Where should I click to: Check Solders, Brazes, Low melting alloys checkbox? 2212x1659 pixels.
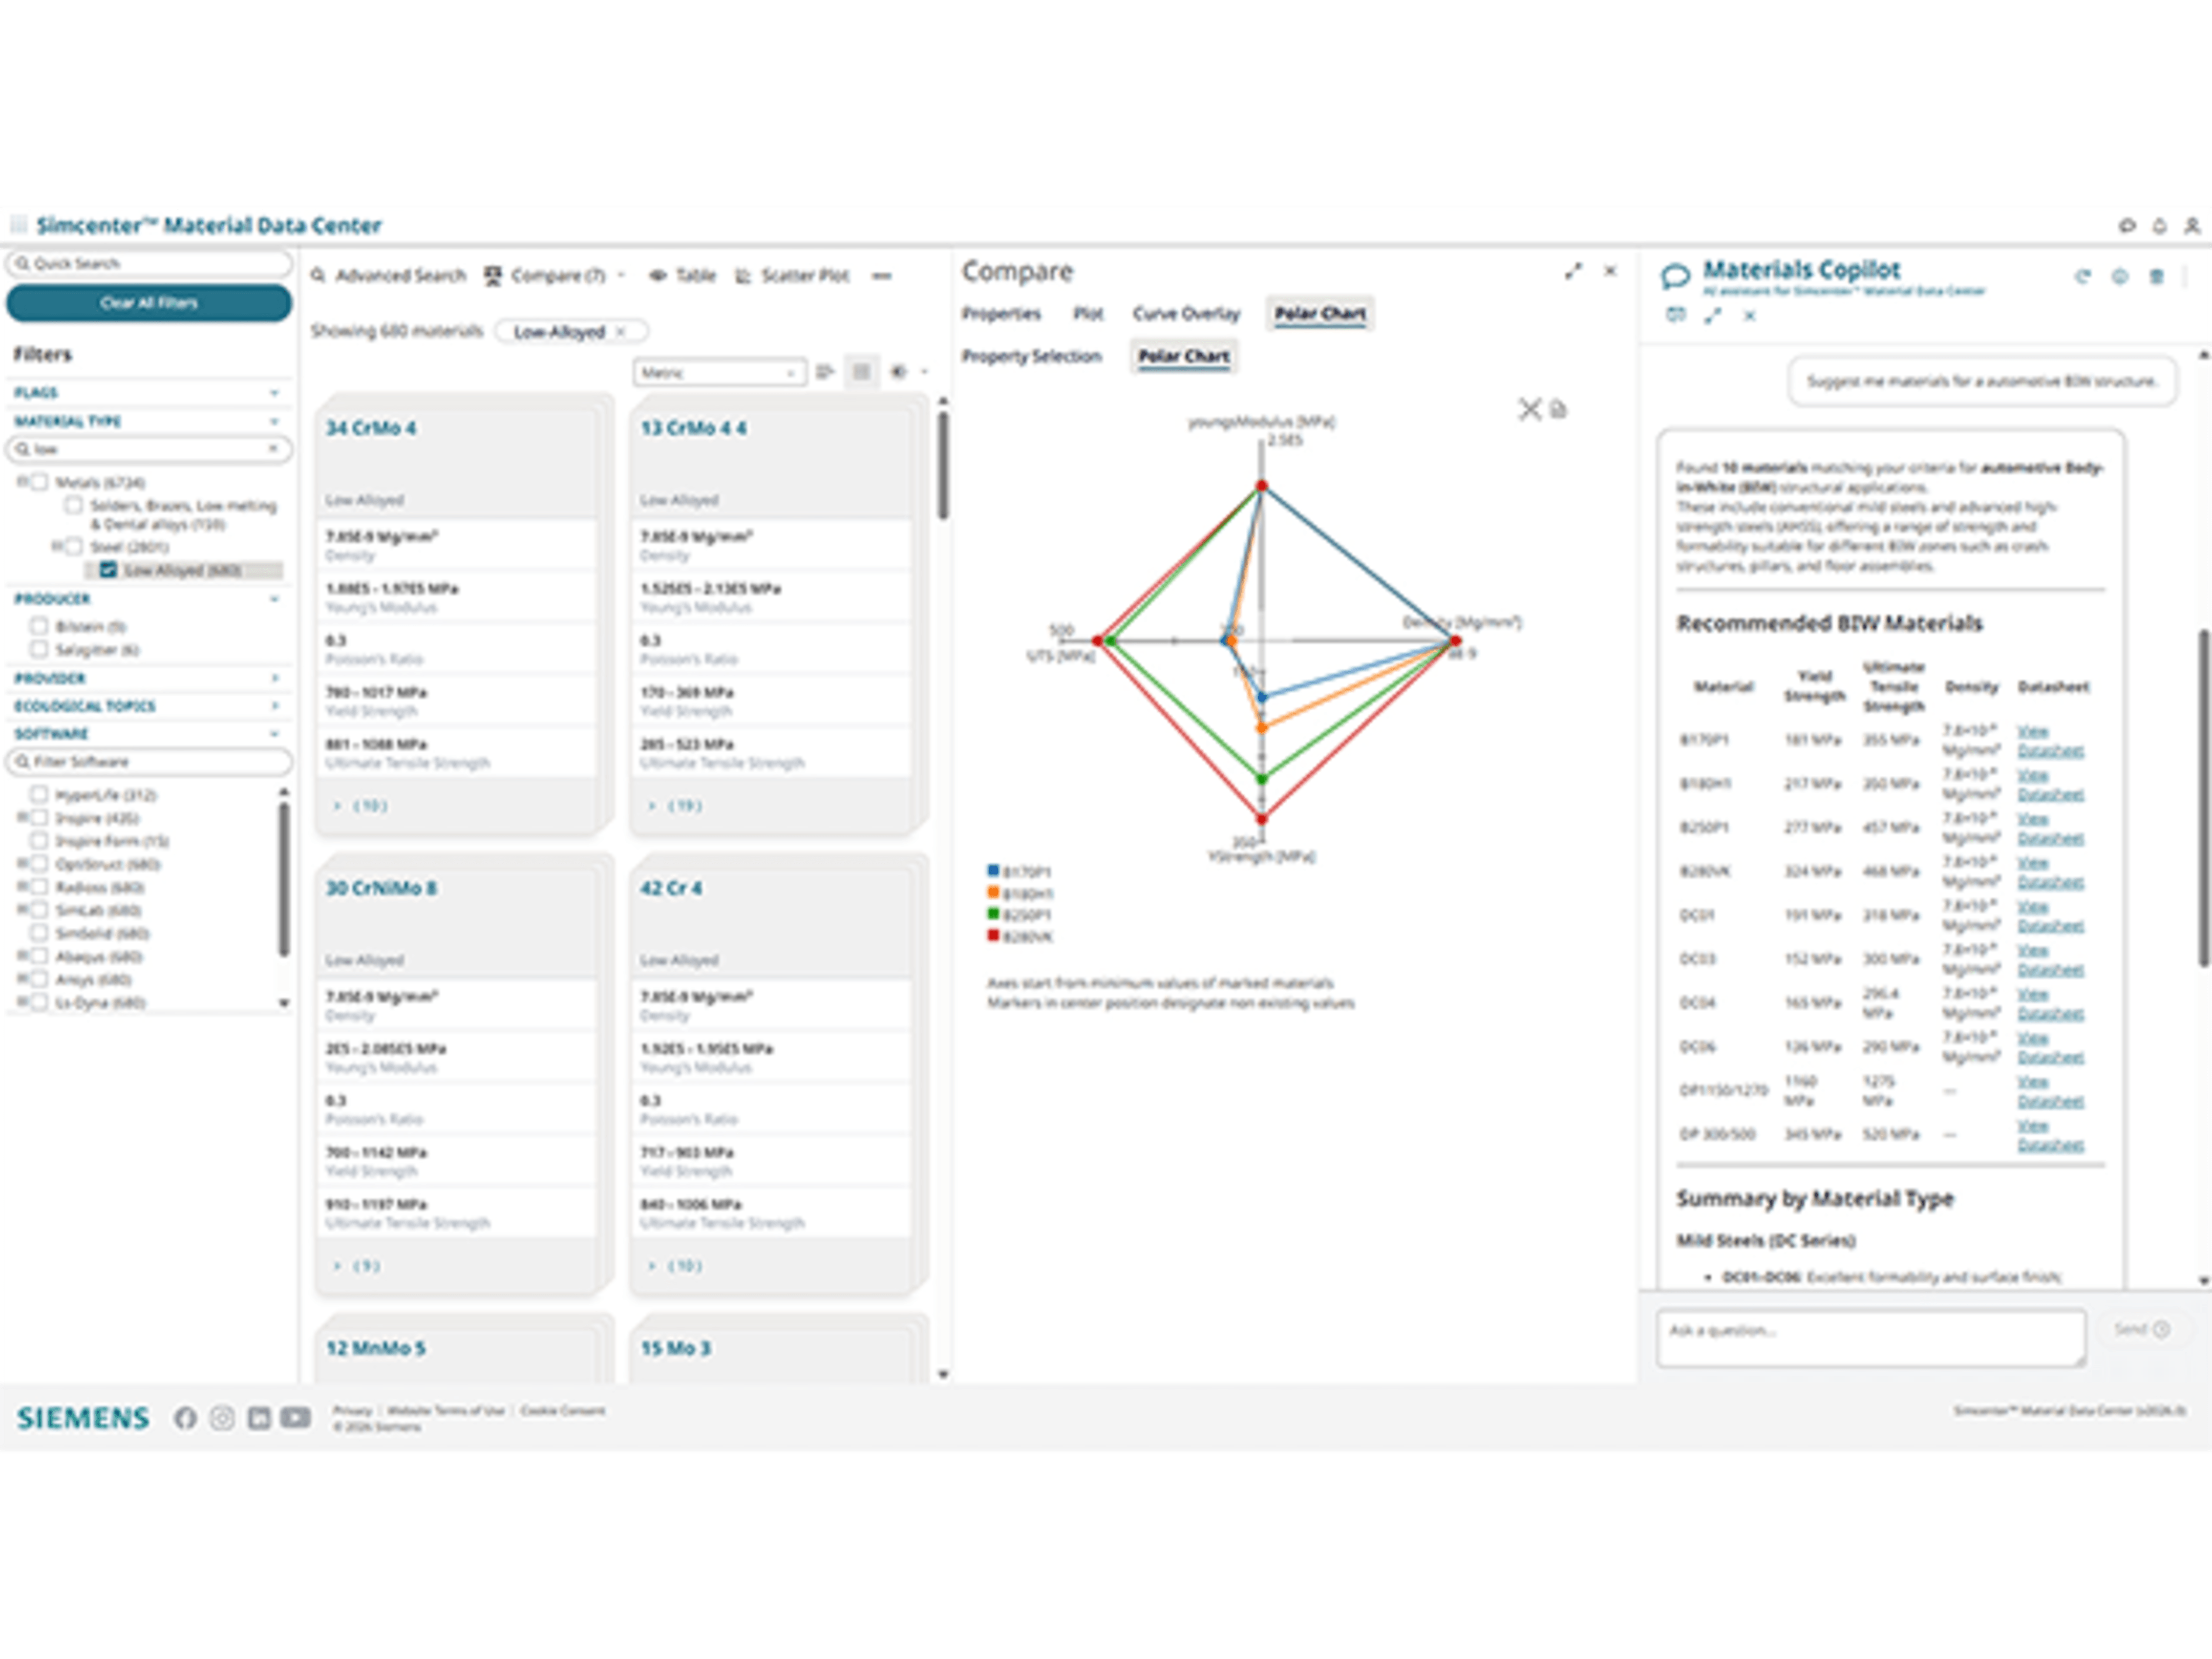pyautogui.click(x=74, y=505)
